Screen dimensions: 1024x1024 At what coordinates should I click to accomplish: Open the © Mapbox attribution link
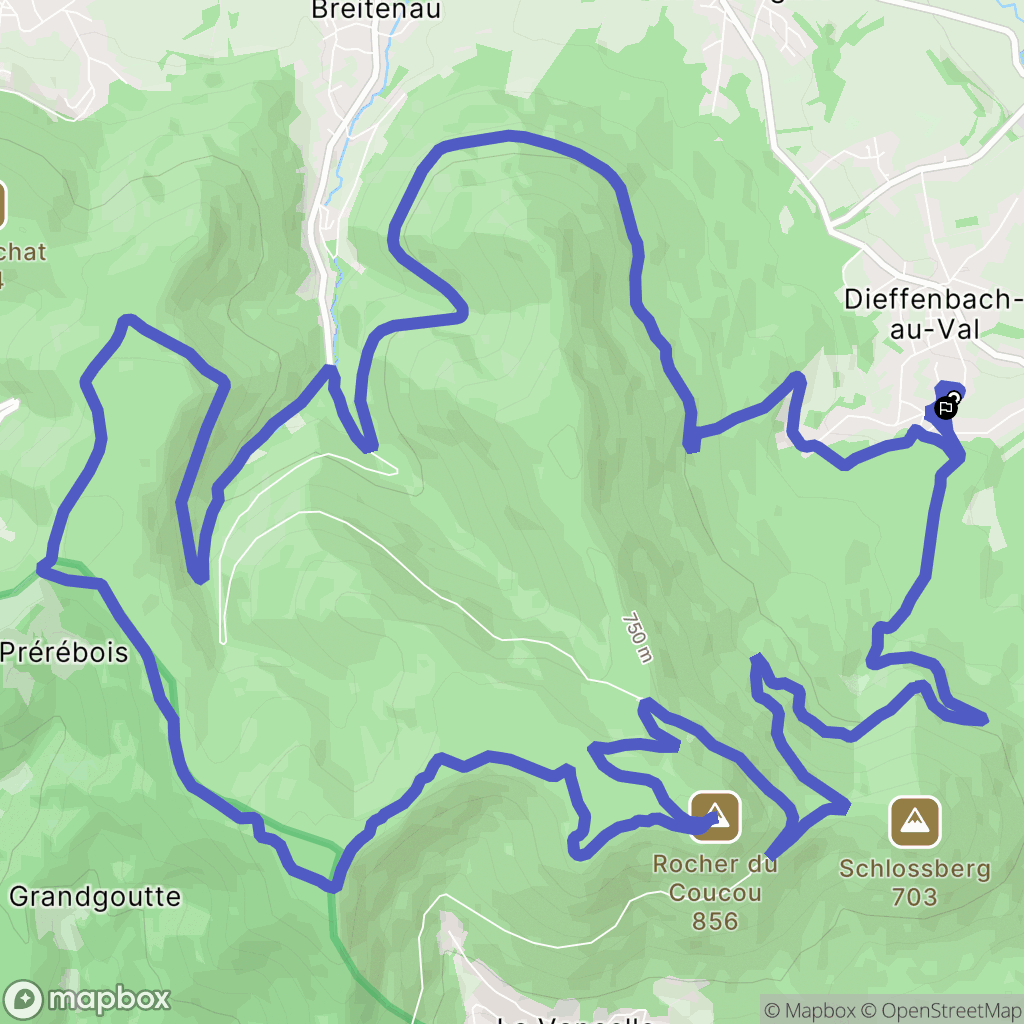808,1010
